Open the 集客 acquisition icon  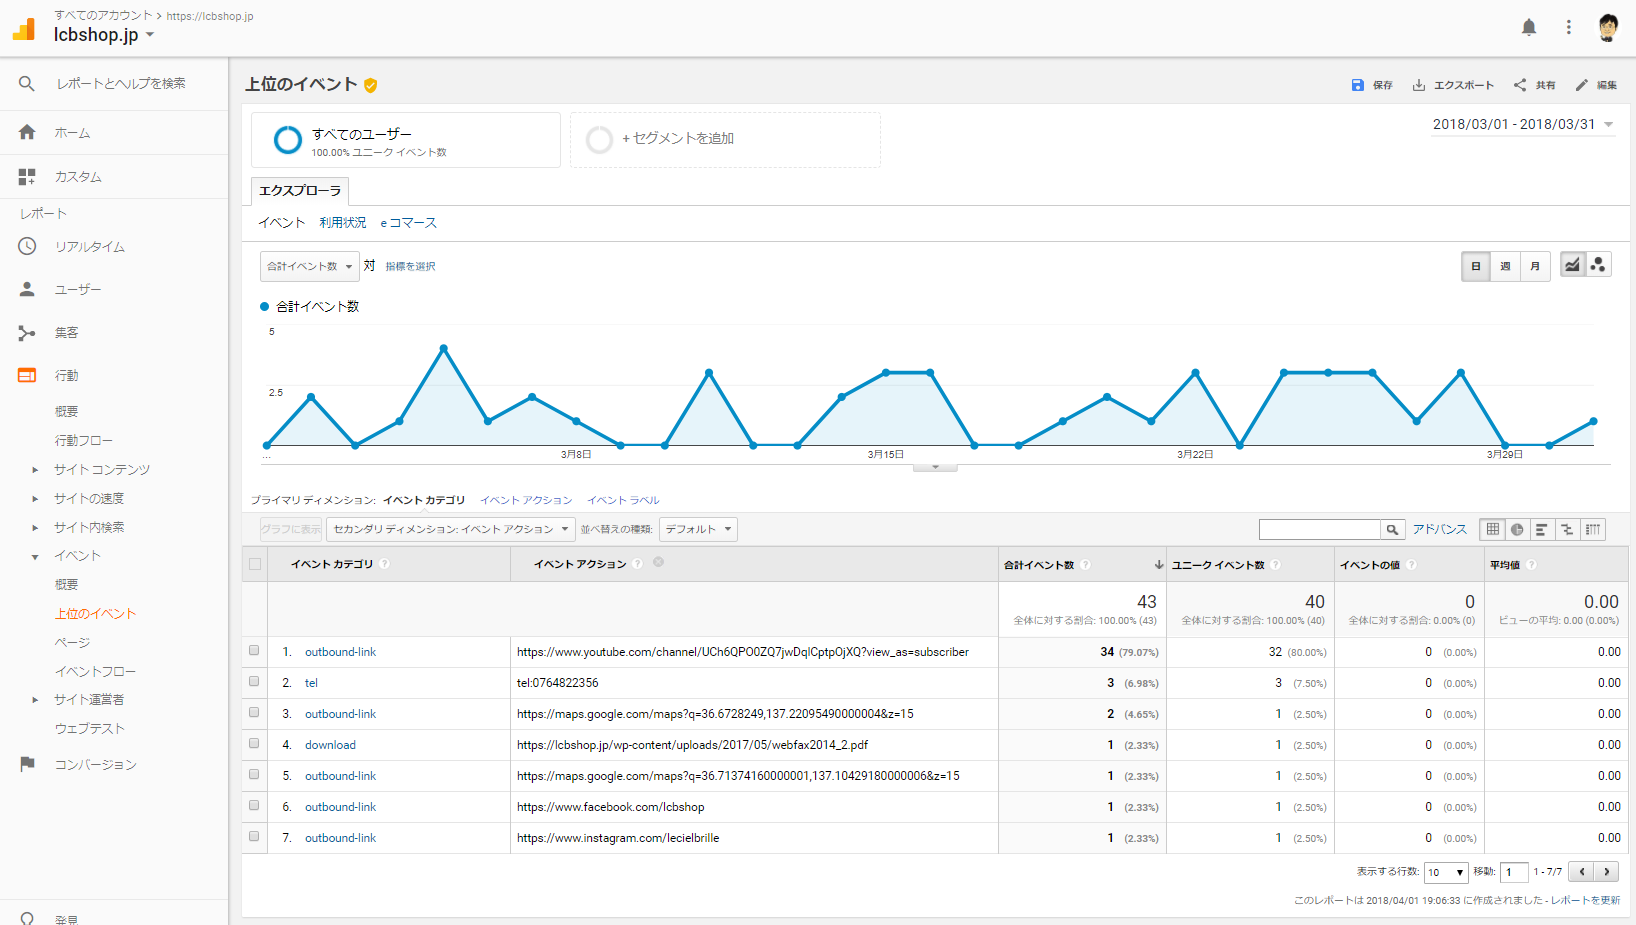click(x=27, y=333)
